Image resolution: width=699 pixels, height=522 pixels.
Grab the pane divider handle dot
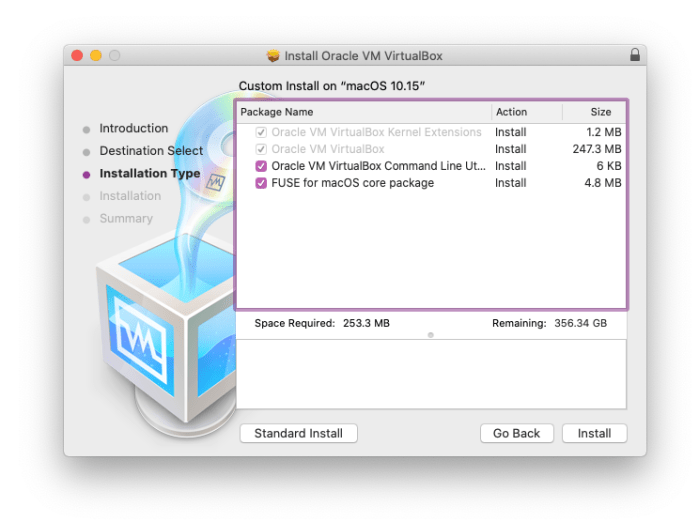[431, 335]
